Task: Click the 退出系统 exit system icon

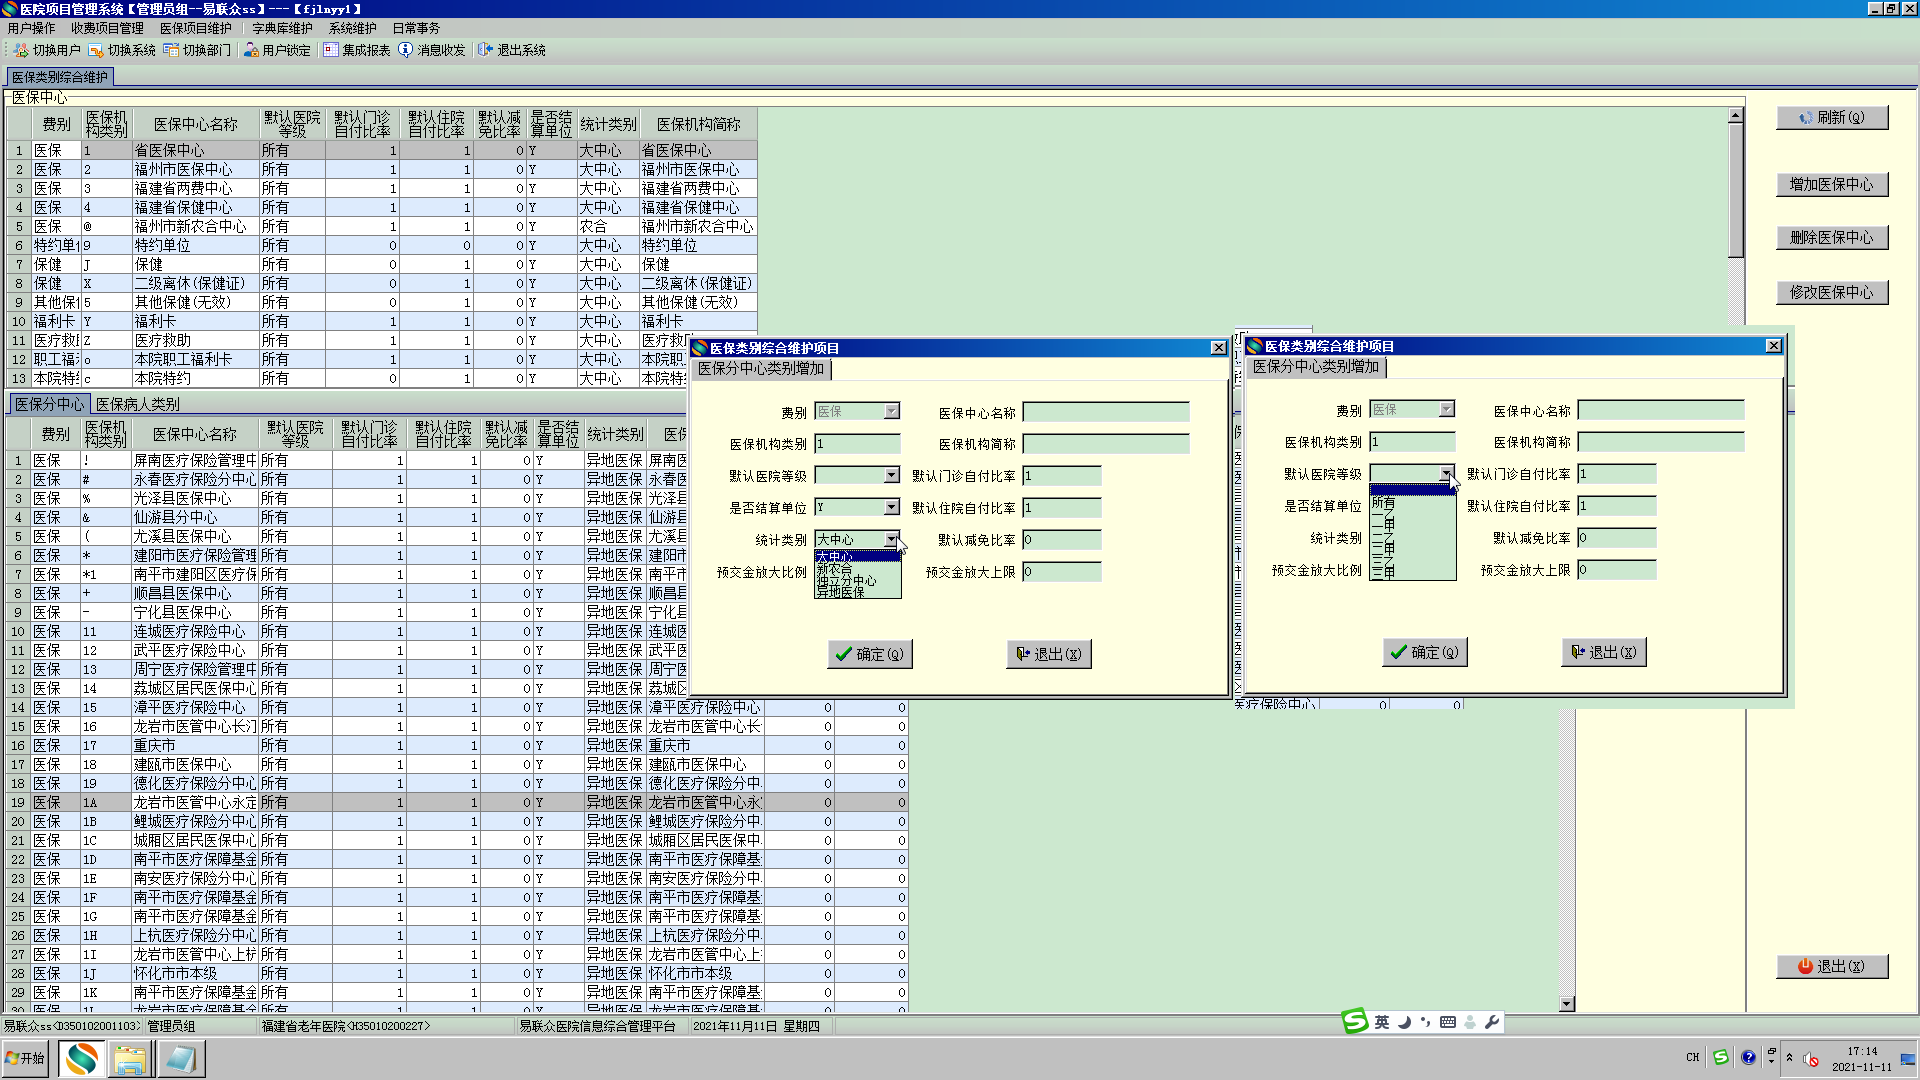Action: 486,50
